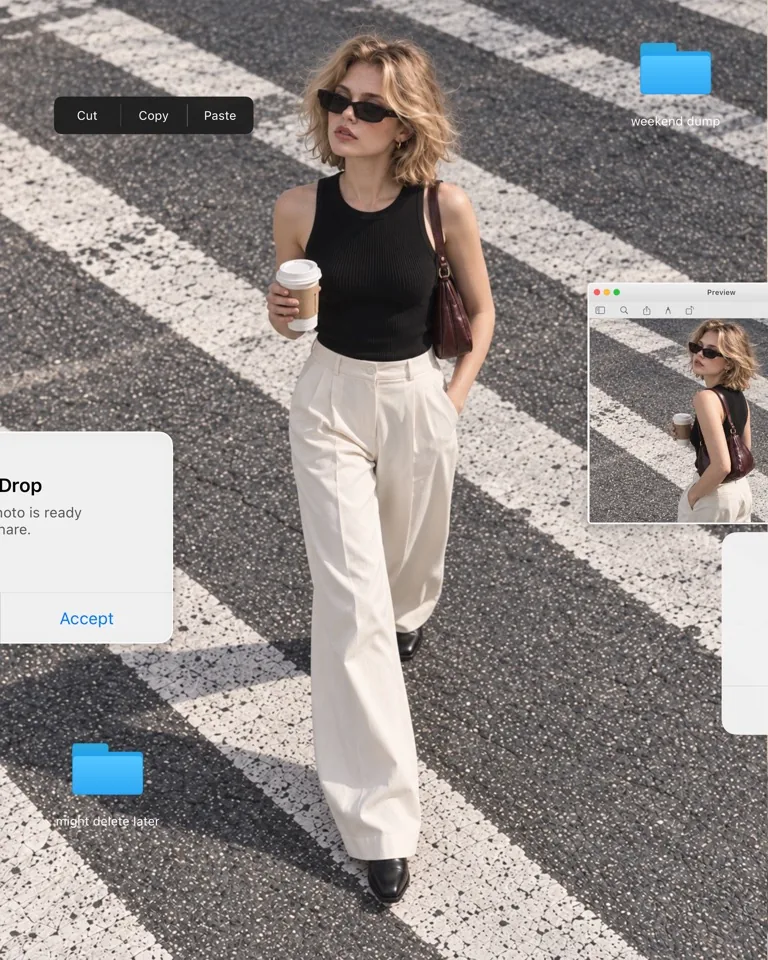Select the 'might delete later' folder icon
Viewport: 768px width, 960px height.
[107, 770]
